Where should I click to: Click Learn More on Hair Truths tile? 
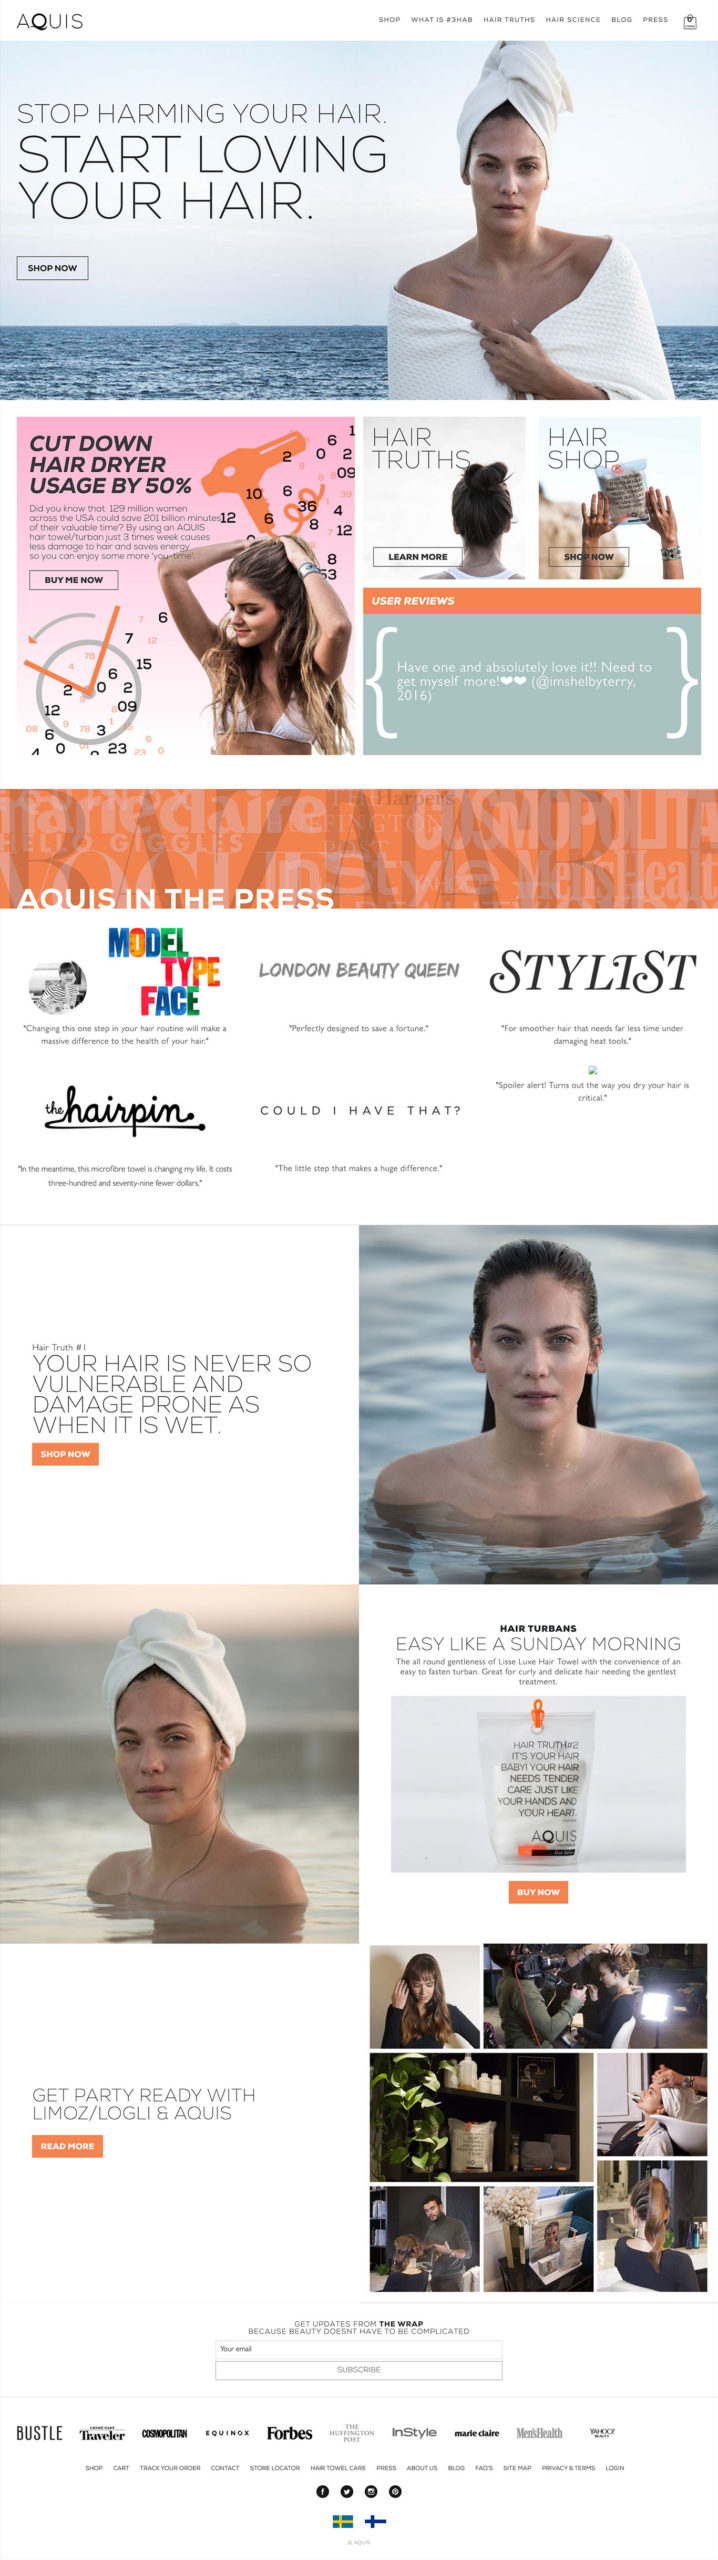point(418,557)
